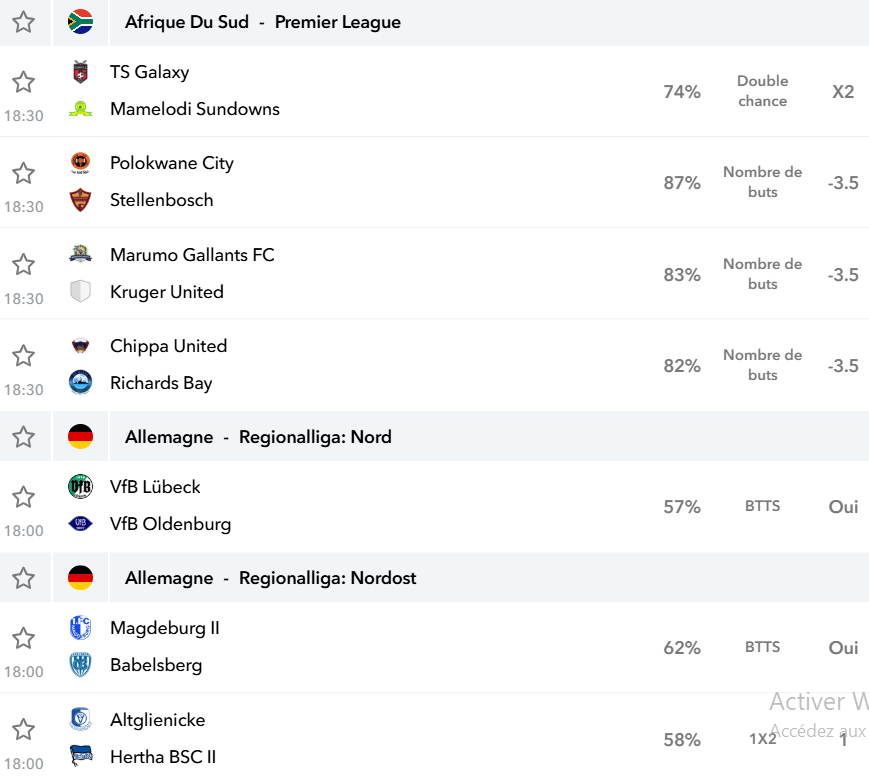Star the Chippa United vs Richards Bay match
The height and width of the screenshot is (784, 869).
pos(23,356)
